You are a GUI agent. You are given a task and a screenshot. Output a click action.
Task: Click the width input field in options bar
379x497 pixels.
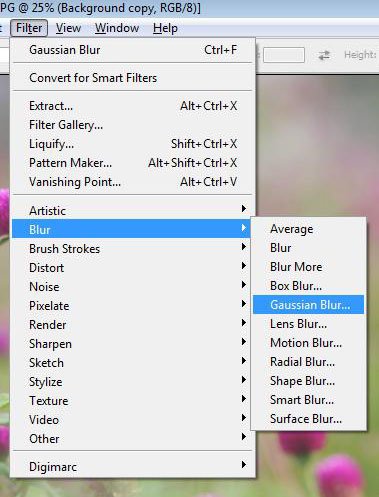pos(284,55)
